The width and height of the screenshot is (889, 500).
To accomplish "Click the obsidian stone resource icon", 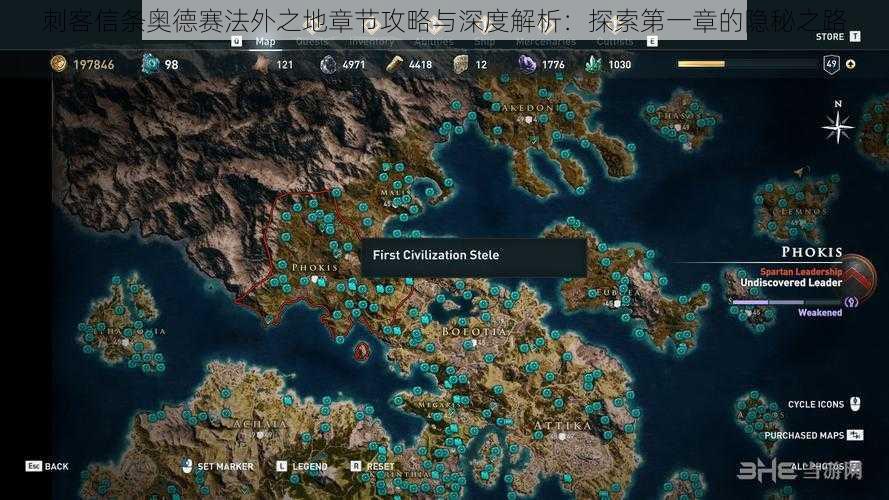I will (461, 64).
